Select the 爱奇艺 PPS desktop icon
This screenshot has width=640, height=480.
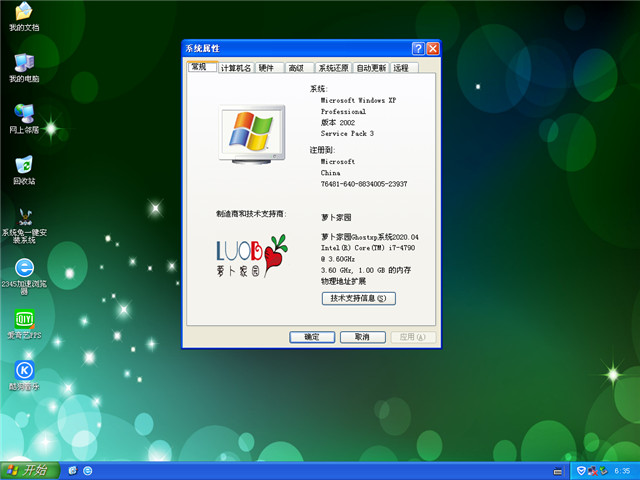(24, 324)
